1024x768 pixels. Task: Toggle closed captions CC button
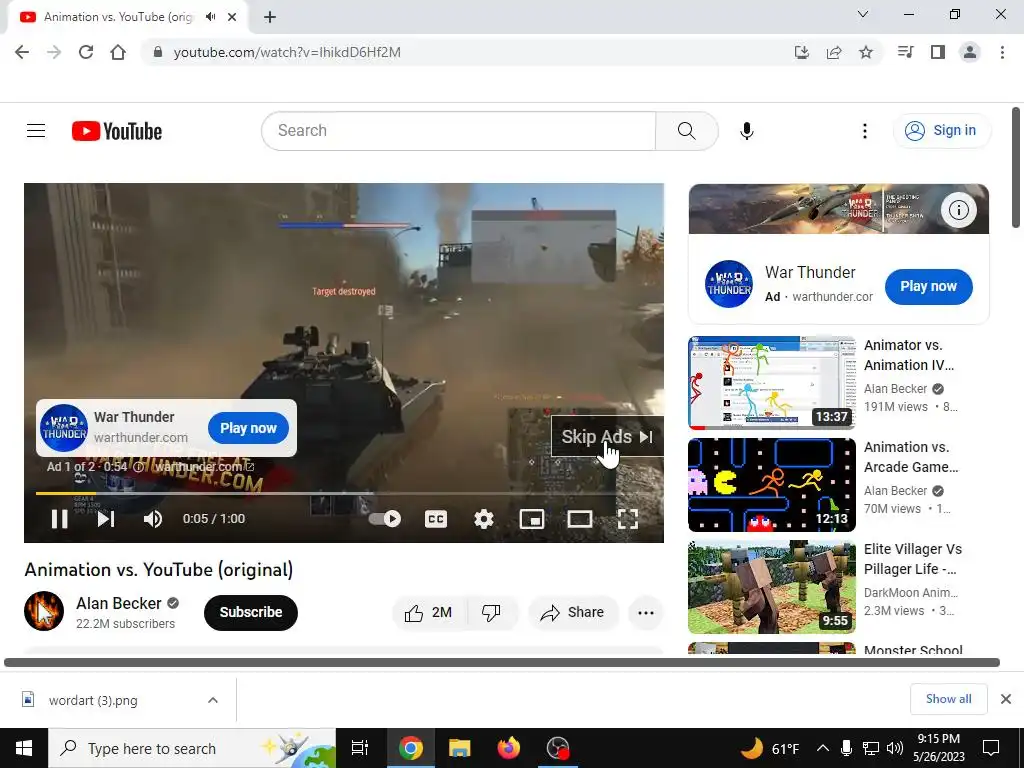tap(436, 519)
